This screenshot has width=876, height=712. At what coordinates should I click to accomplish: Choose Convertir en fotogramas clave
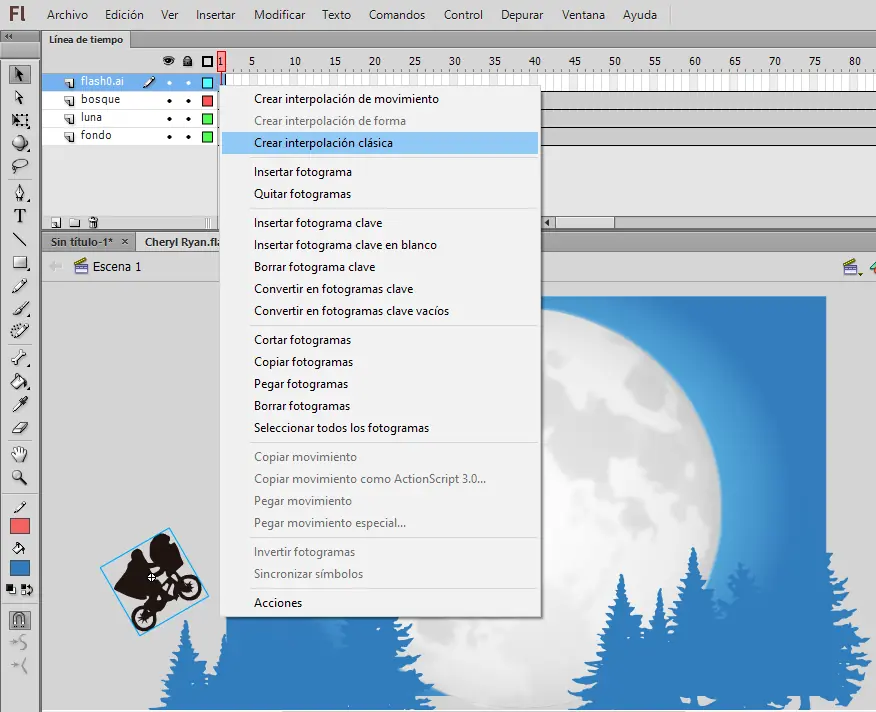[380, 289]
